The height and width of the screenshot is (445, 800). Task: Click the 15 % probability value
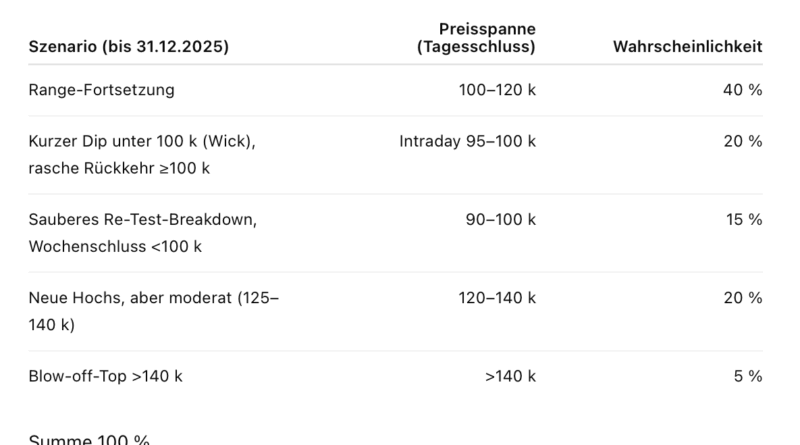click(x=743, y=219)
